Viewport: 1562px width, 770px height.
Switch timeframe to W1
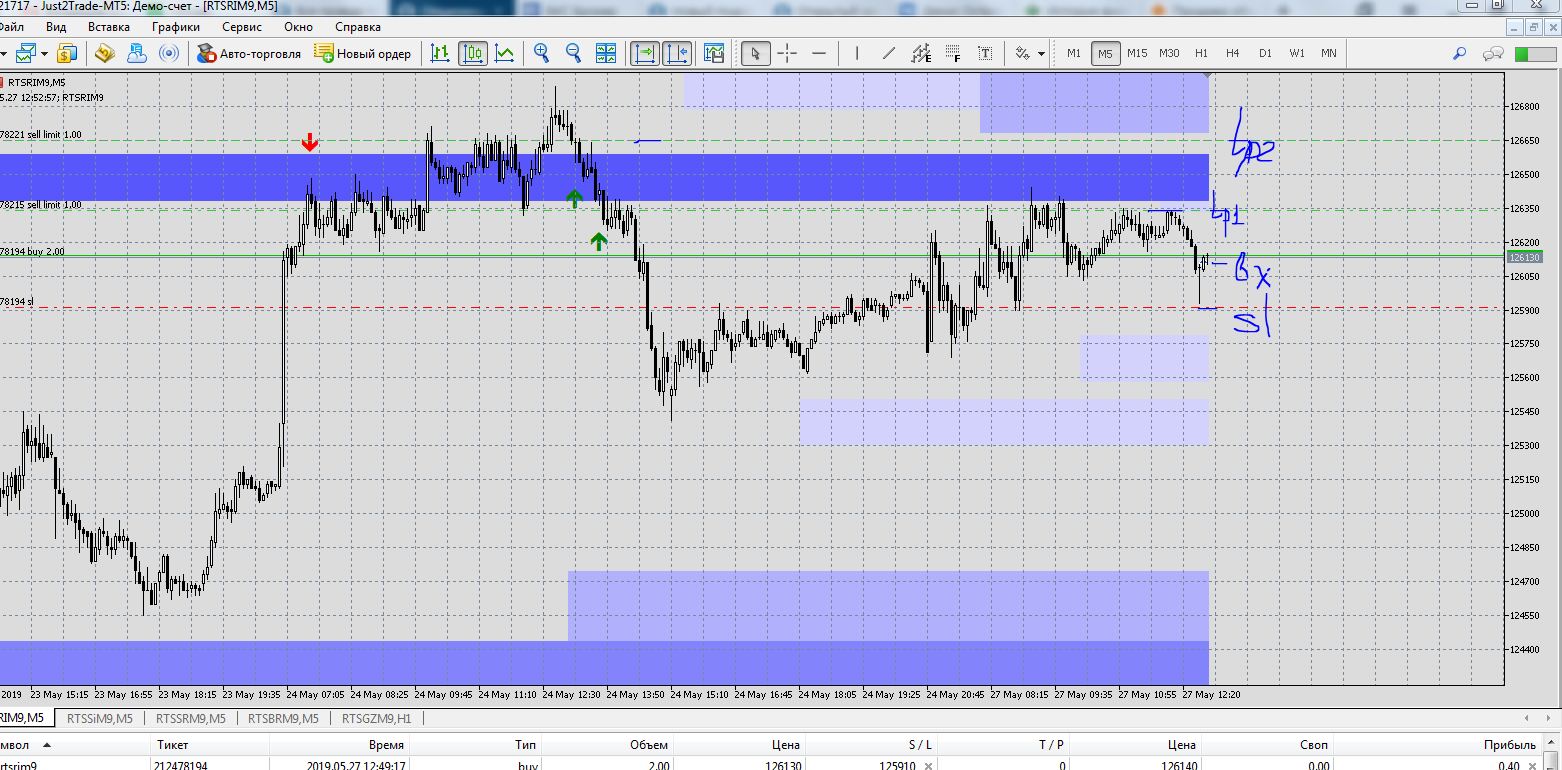pyautogui.click(x=1297, y=53)
